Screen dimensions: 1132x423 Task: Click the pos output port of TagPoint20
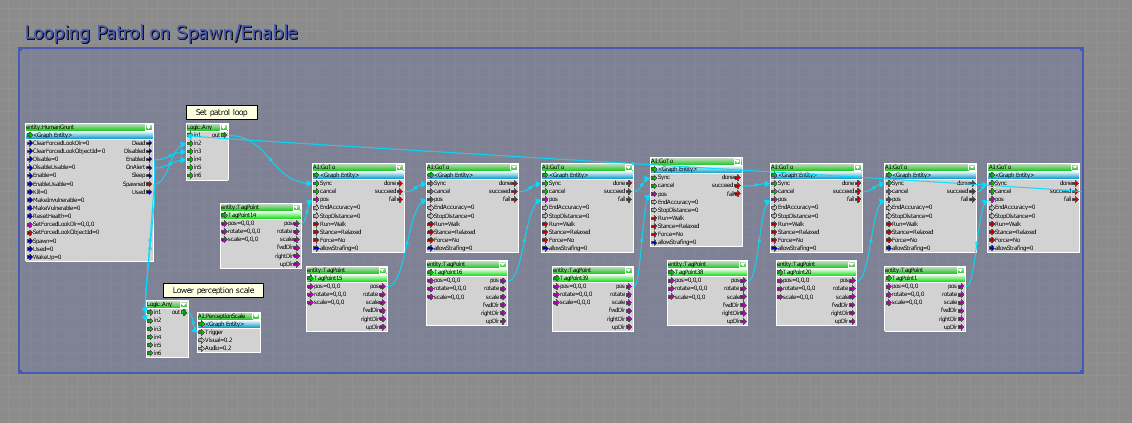pos(853,280)
